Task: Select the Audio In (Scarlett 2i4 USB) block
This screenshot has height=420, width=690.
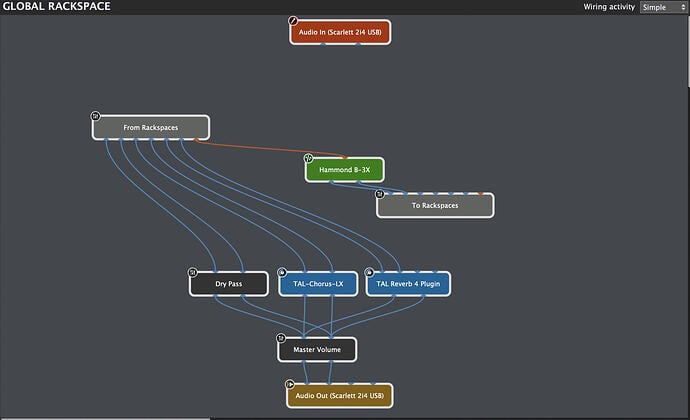Action: [340, 32]
